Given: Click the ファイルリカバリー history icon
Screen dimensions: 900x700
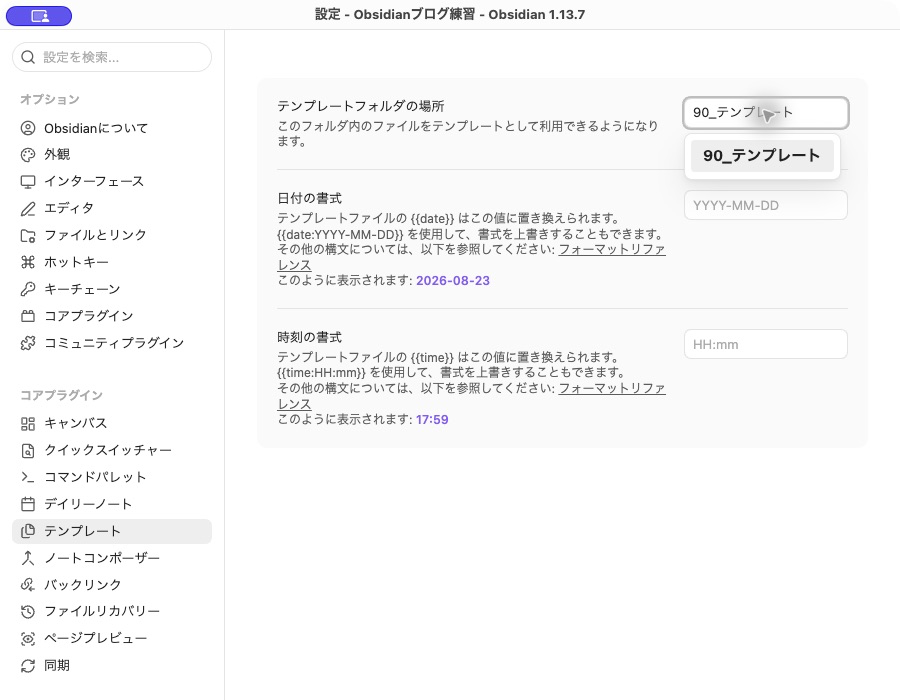Looking at the screenshot, I should [28, 612].
